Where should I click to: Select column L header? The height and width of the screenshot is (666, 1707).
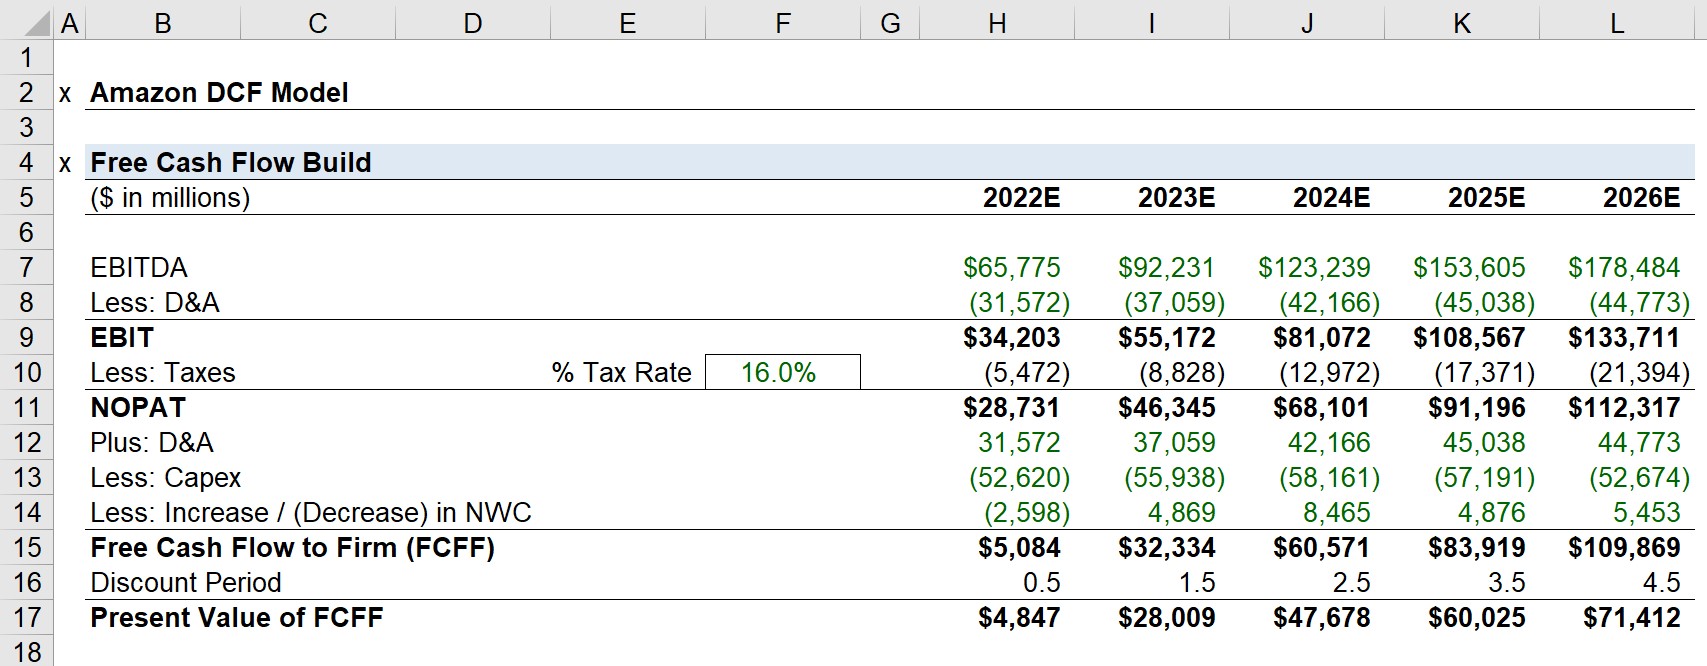[x=1616, y=23]
